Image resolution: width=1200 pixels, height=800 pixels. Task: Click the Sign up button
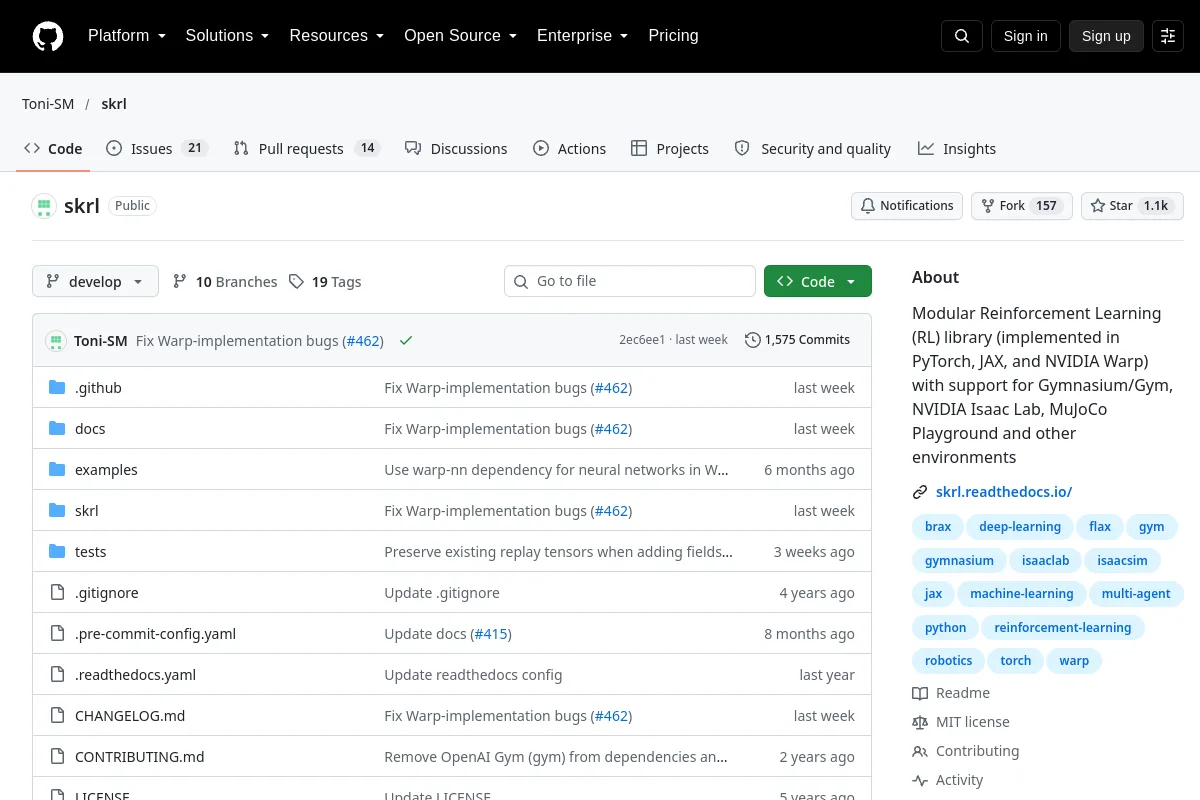click(1106, 36)
